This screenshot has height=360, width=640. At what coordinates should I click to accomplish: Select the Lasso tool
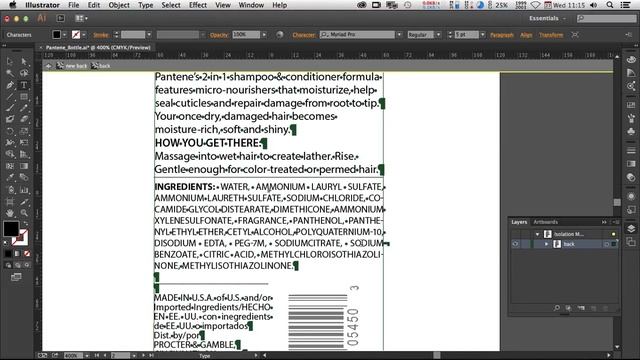pyautogui.click(x=24, y=73)
